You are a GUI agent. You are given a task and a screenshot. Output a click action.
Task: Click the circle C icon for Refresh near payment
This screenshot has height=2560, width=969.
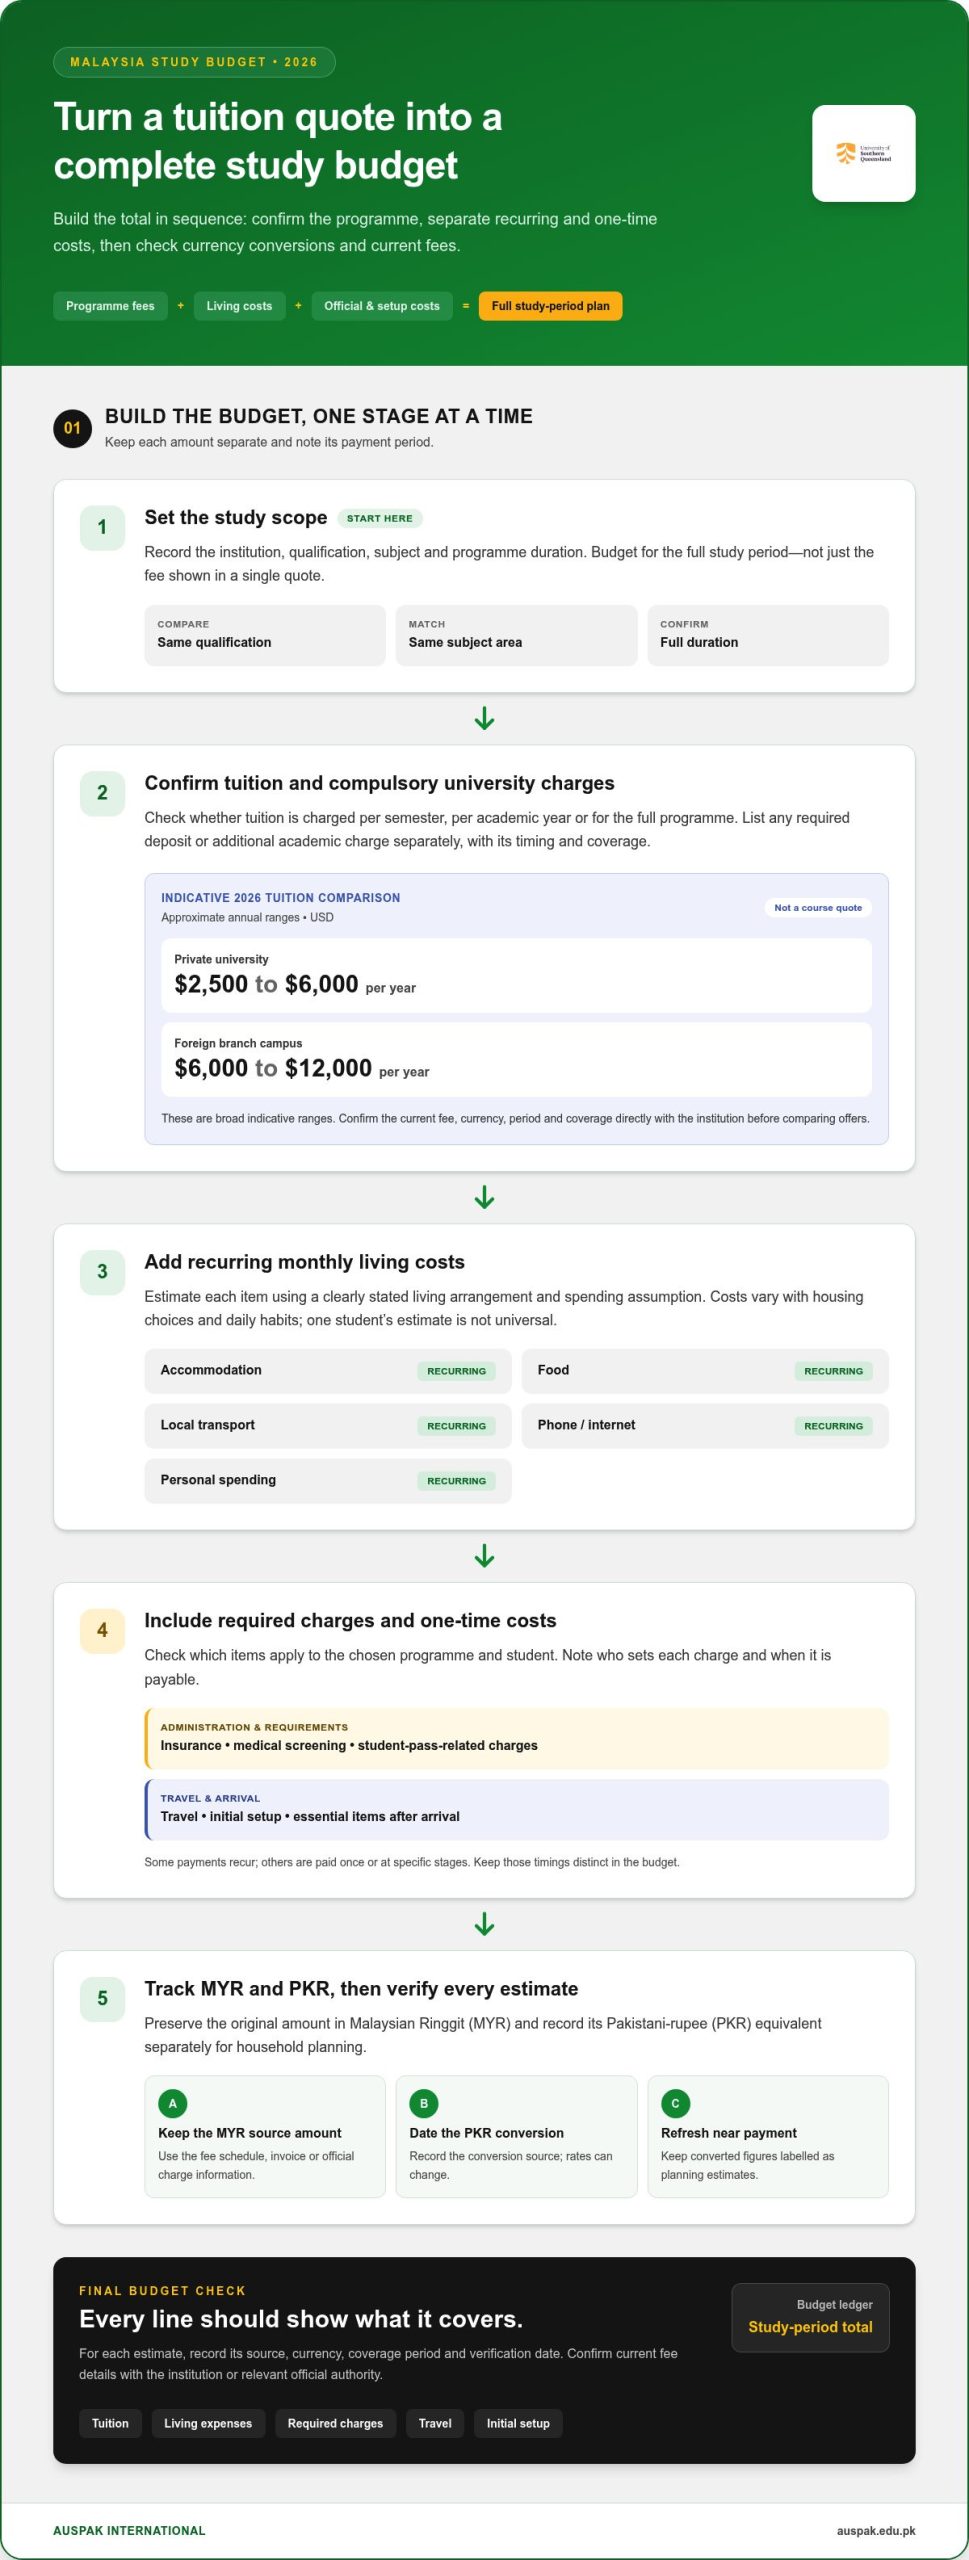[675, 2103]
